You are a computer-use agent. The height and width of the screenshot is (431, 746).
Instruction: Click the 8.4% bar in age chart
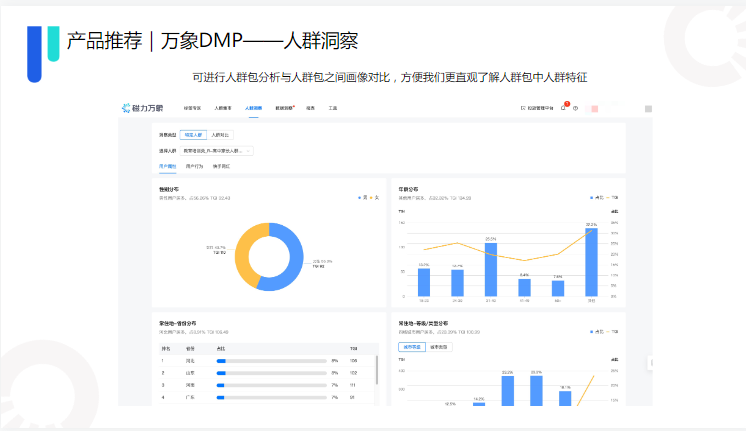pyautogui.click(x=524, y=287)
